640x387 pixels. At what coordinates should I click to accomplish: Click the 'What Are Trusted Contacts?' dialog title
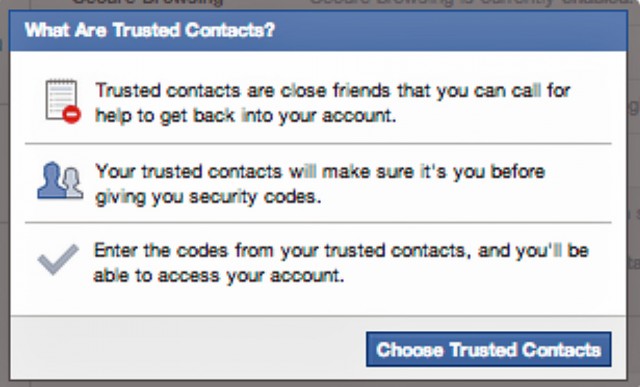click(150, 30)
